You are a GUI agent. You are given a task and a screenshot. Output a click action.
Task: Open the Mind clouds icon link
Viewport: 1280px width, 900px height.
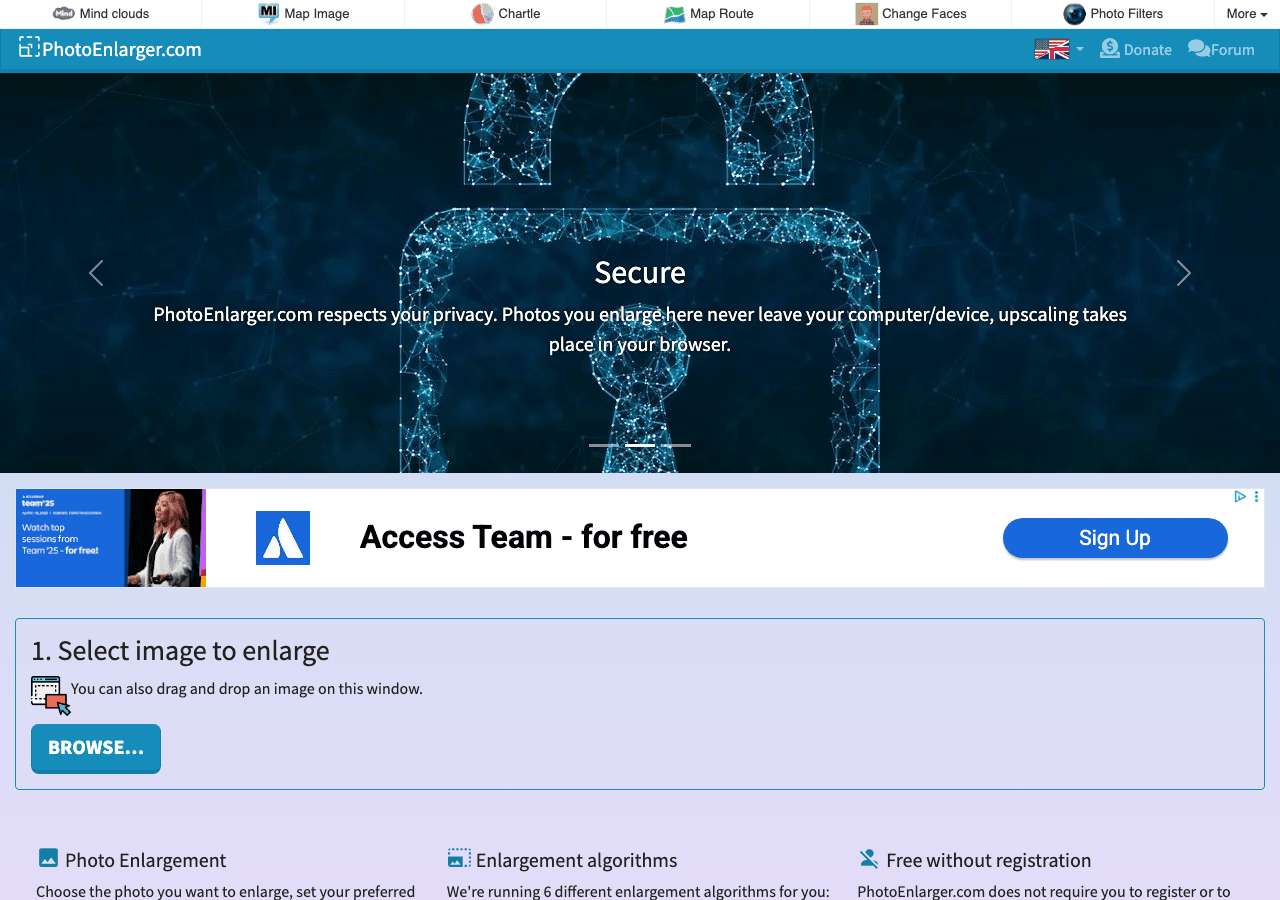tap(64, 14)
